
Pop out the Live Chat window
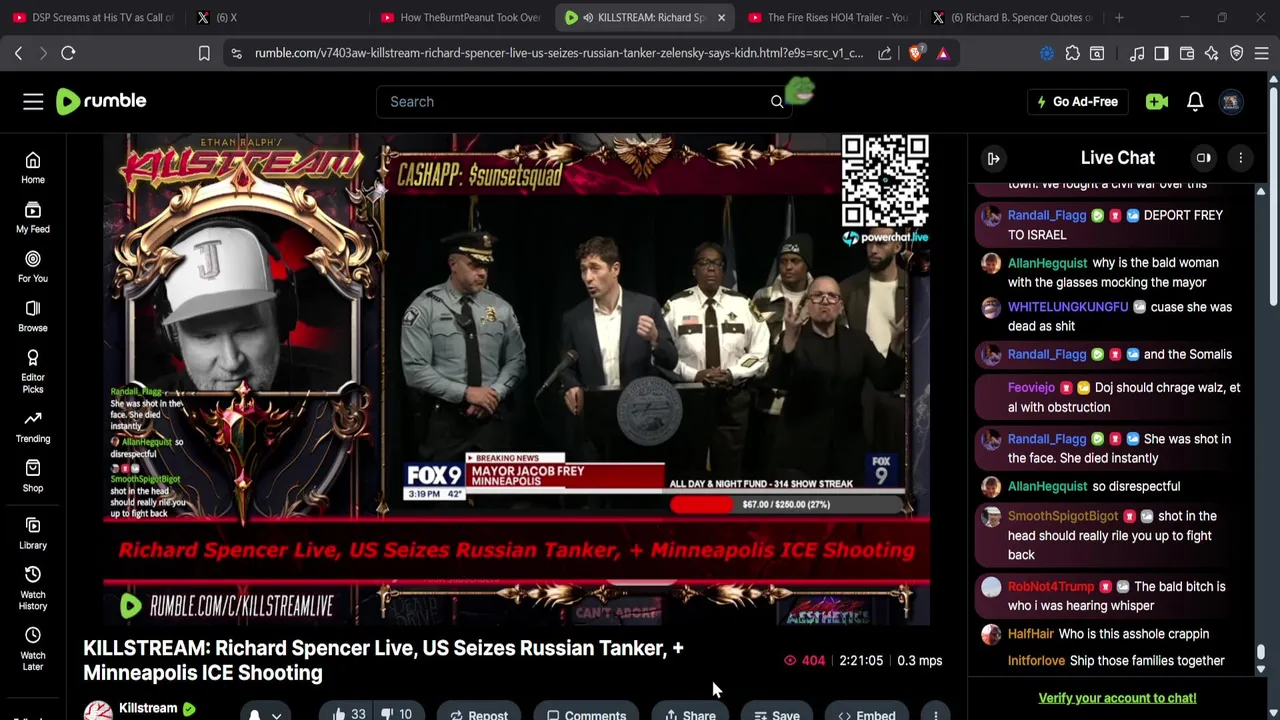(x=1204, y=158)
